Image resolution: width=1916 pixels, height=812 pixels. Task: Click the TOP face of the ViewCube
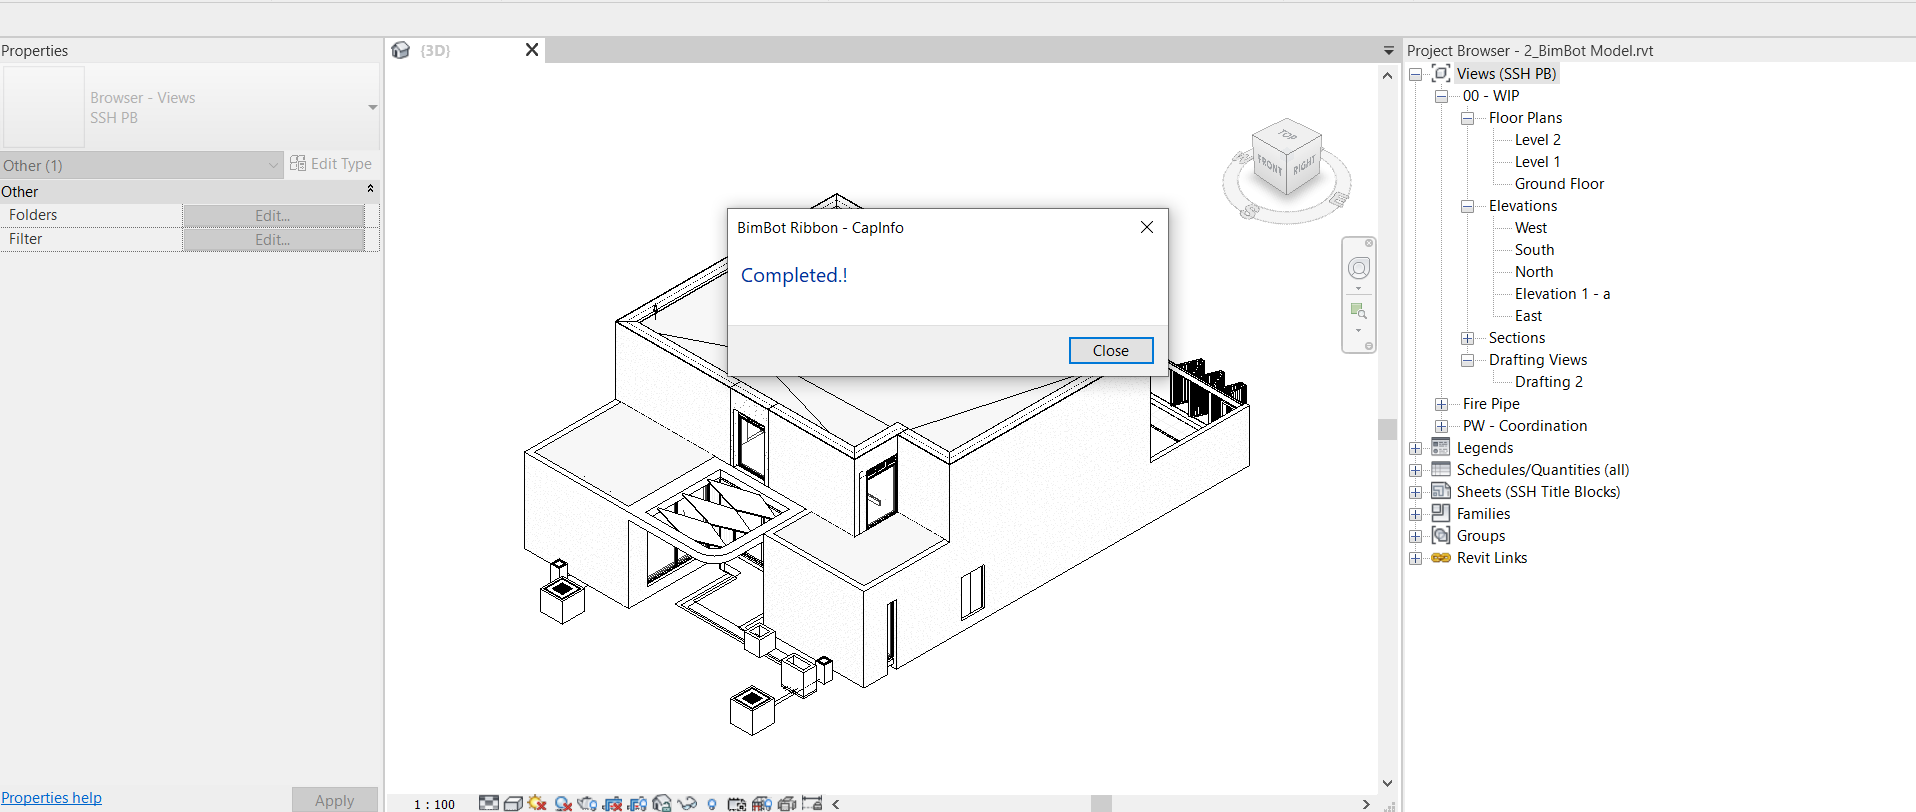tap(1287, 134)
